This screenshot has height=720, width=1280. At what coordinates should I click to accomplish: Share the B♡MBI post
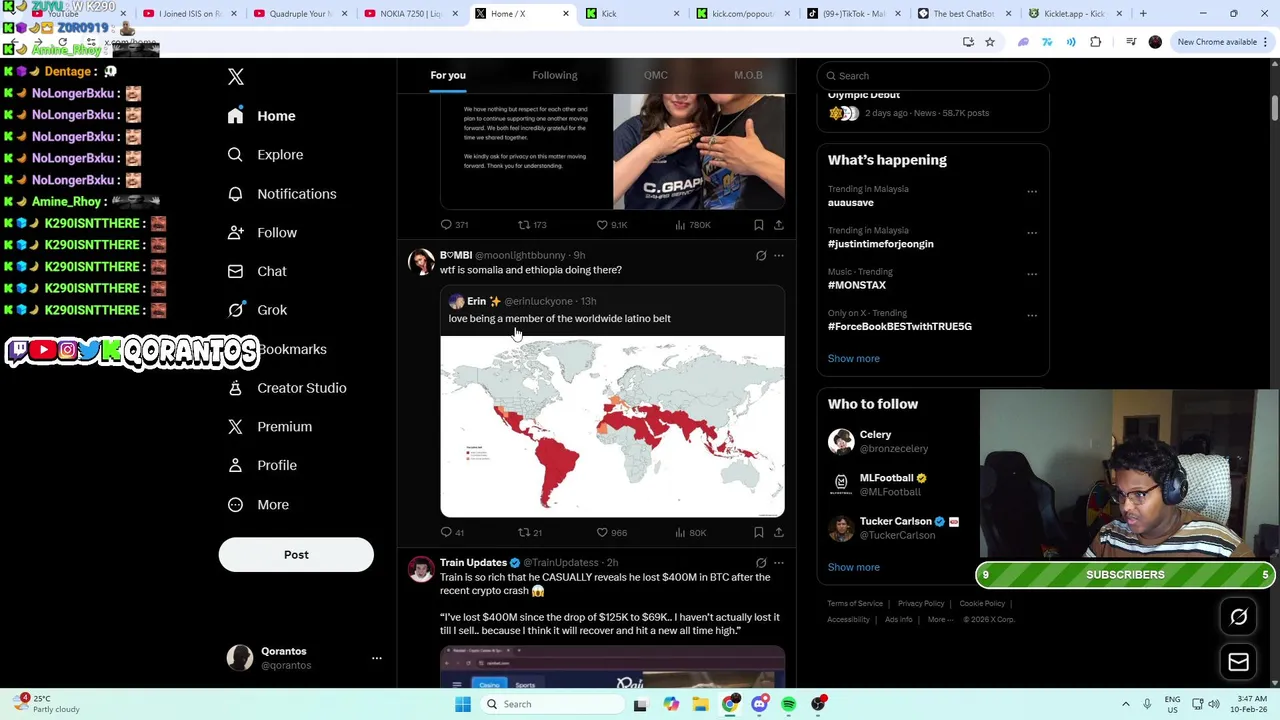pos(779,533)
